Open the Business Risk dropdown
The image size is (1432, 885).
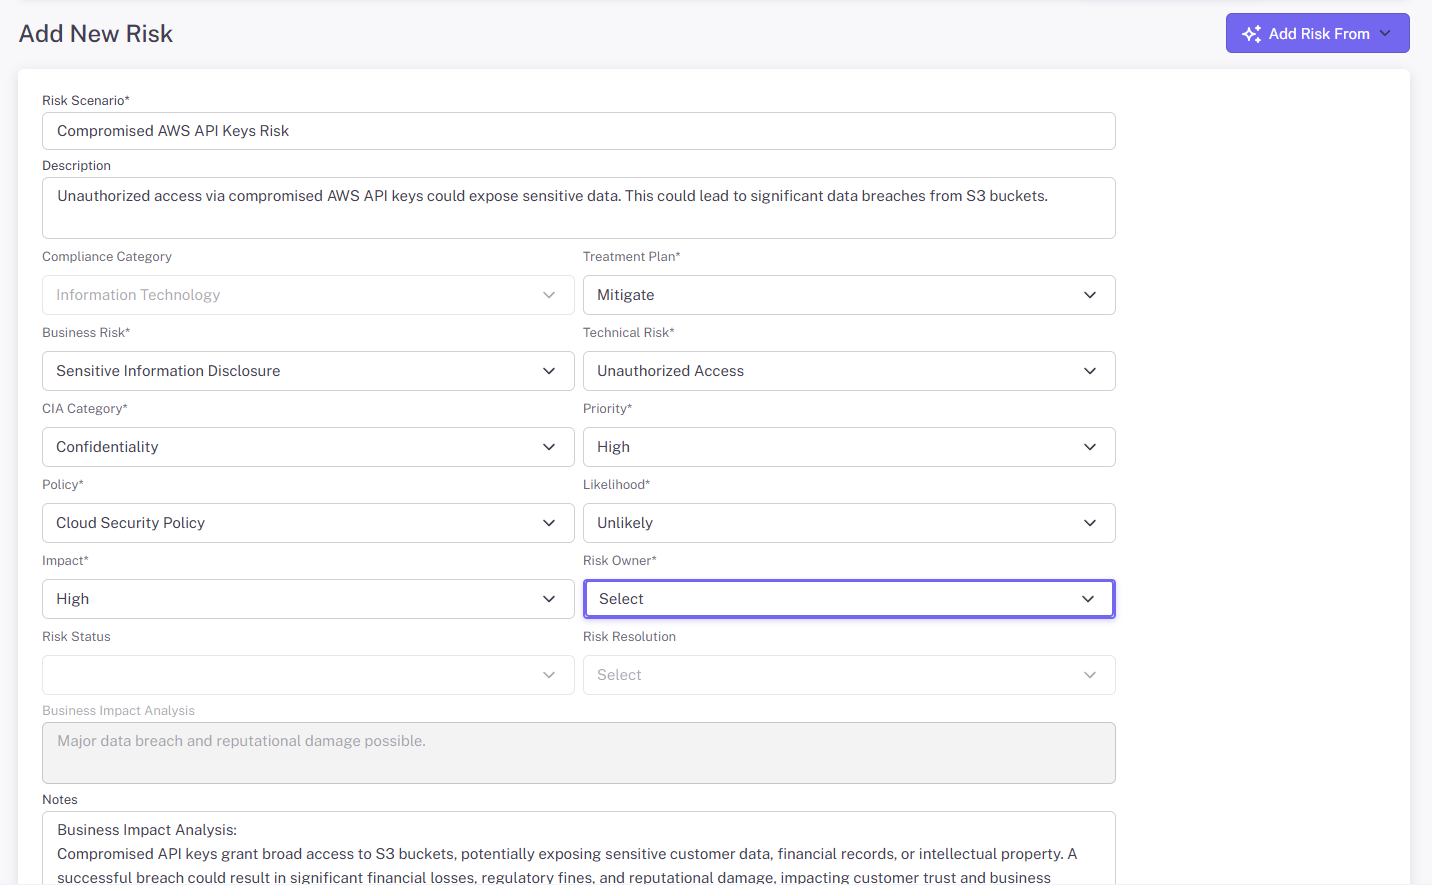pyautogui.click(x=308, y=371)
